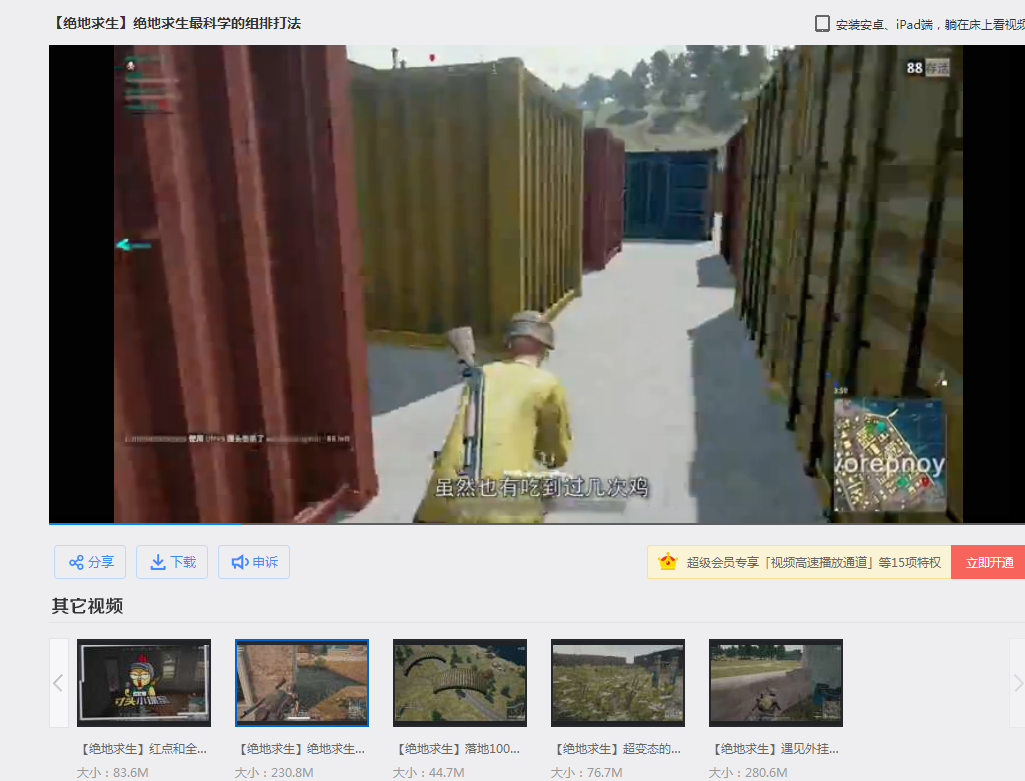Open the parachute landing video thumbnail
The image size is (1025, 781).
(x=460, y=683)
